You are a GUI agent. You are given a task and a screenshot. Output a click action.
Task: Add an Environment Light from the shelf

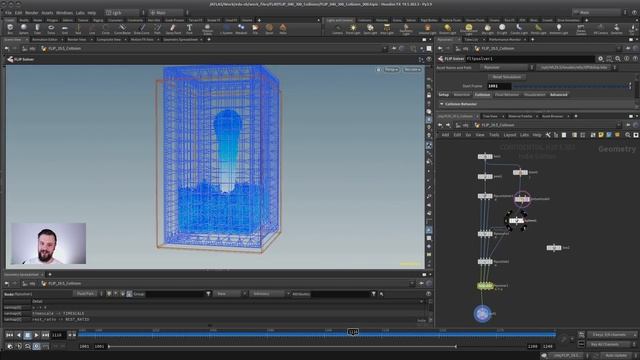coord(469,29)
